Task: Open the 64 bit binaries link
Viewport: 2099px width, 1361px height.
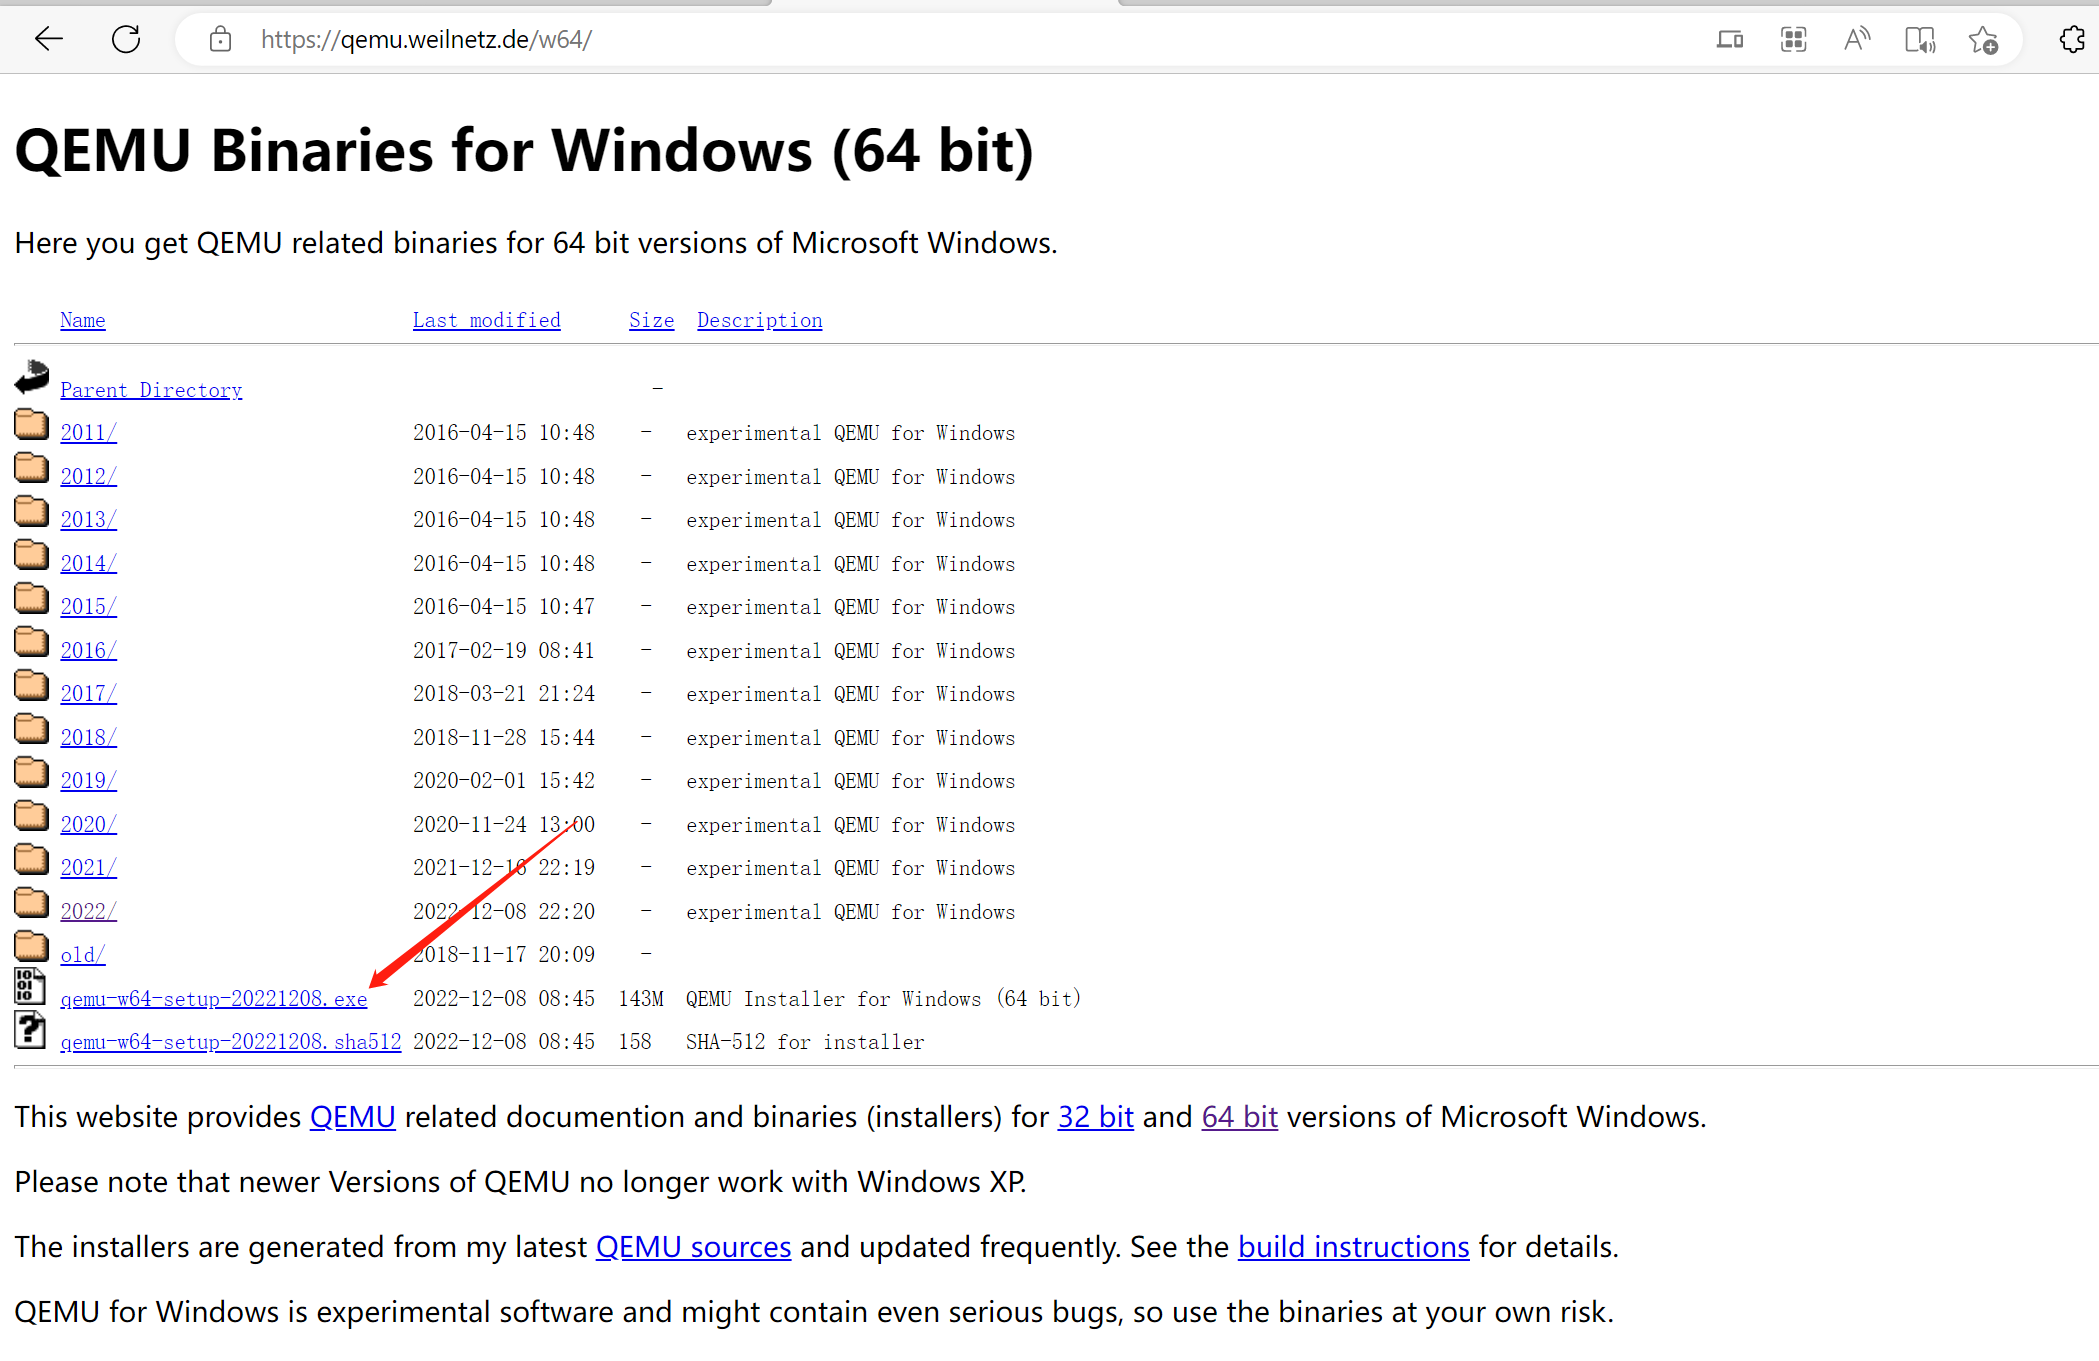Action: tap(1239, 1117)
